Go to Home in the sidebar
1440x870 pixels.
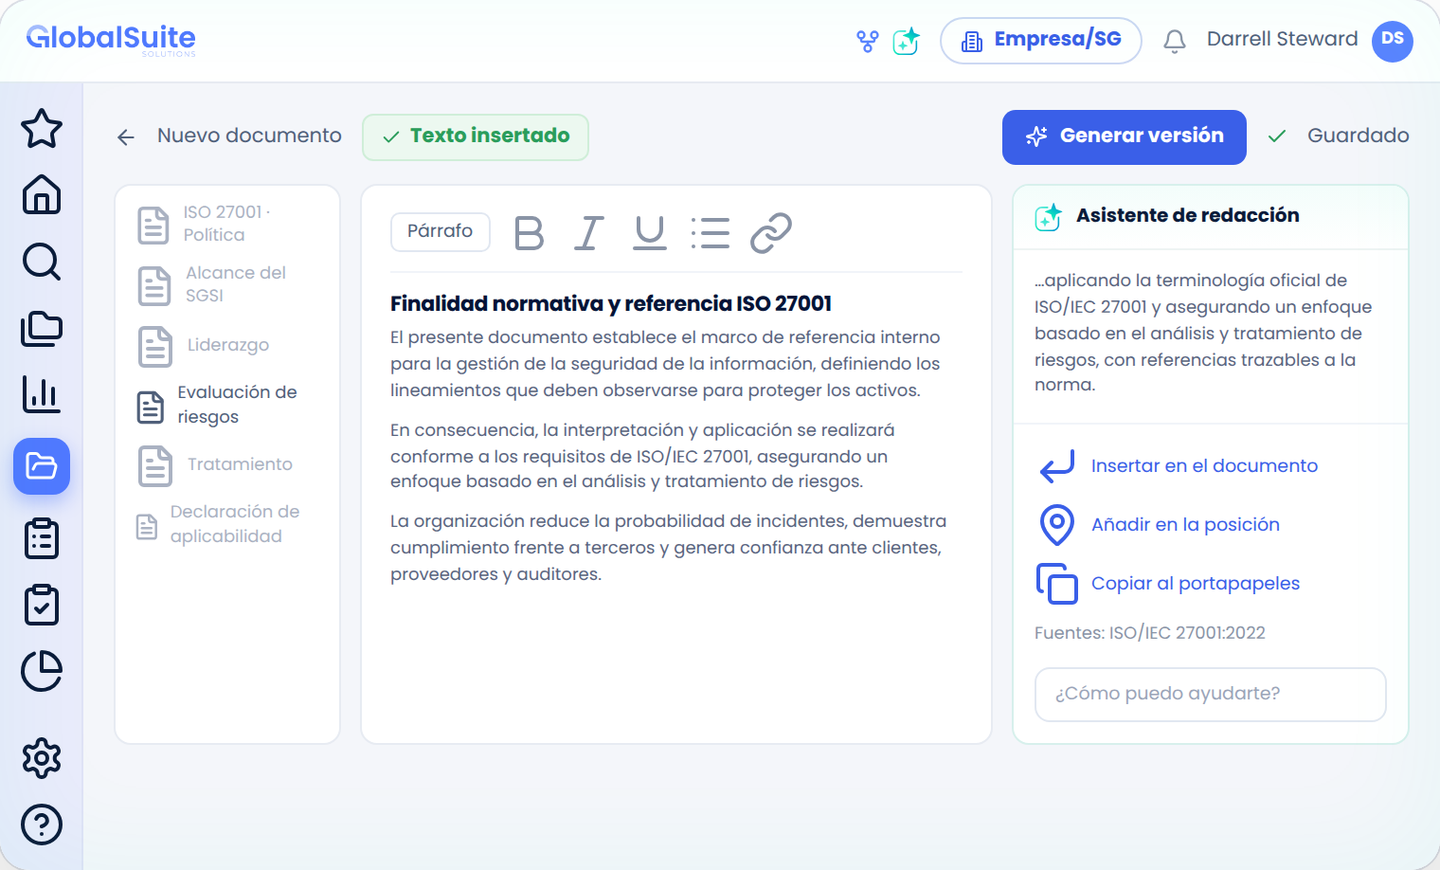(41, 194)
